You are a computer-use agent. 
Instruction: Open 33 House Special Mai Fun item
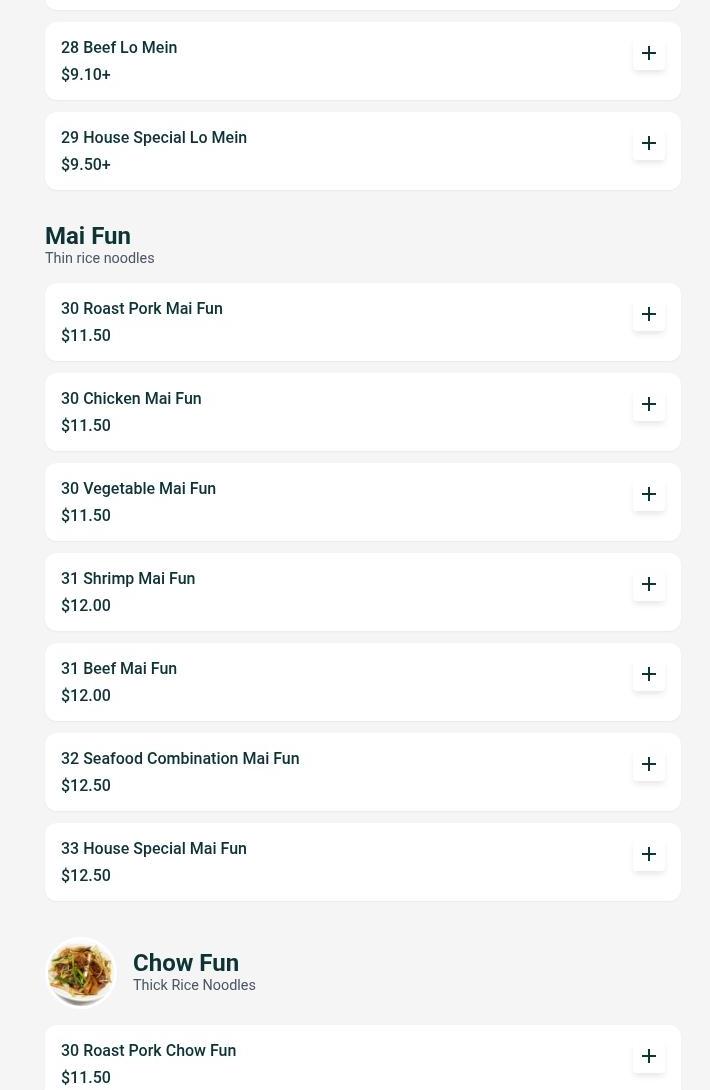(x=154, y=848)
